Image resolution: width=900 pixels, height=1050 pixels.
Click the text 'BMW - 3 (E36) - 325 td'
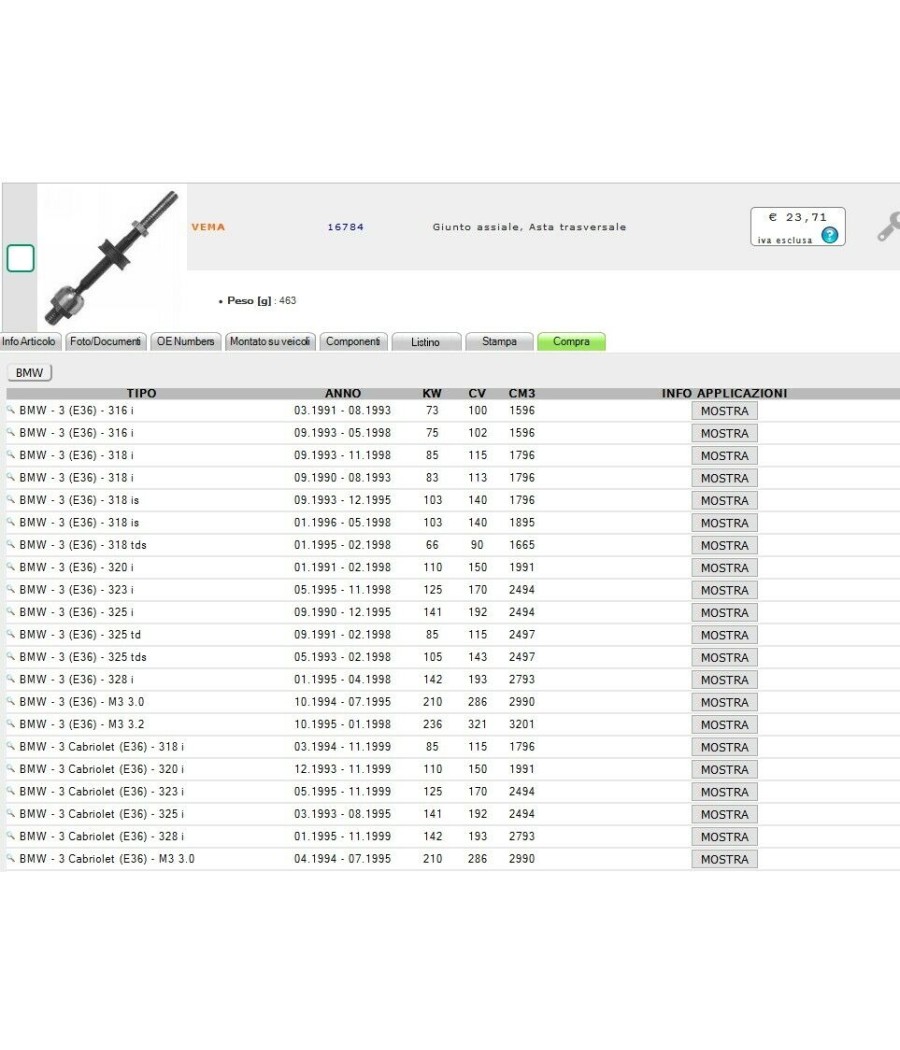click(x=80, y=635)
